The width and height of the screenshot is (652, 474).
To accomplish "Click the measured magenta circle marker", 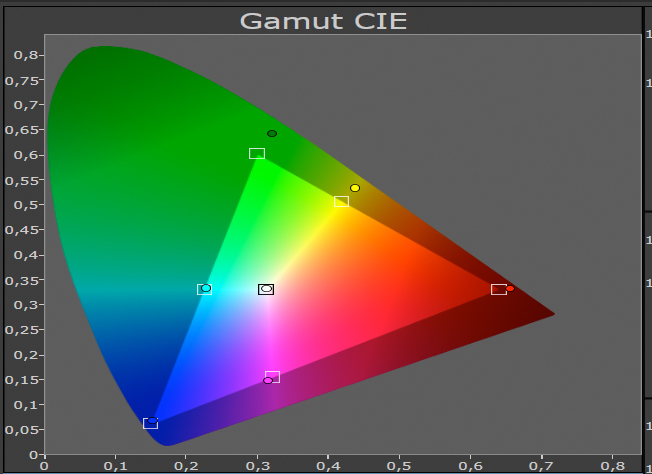I will [x=268, y=380].
